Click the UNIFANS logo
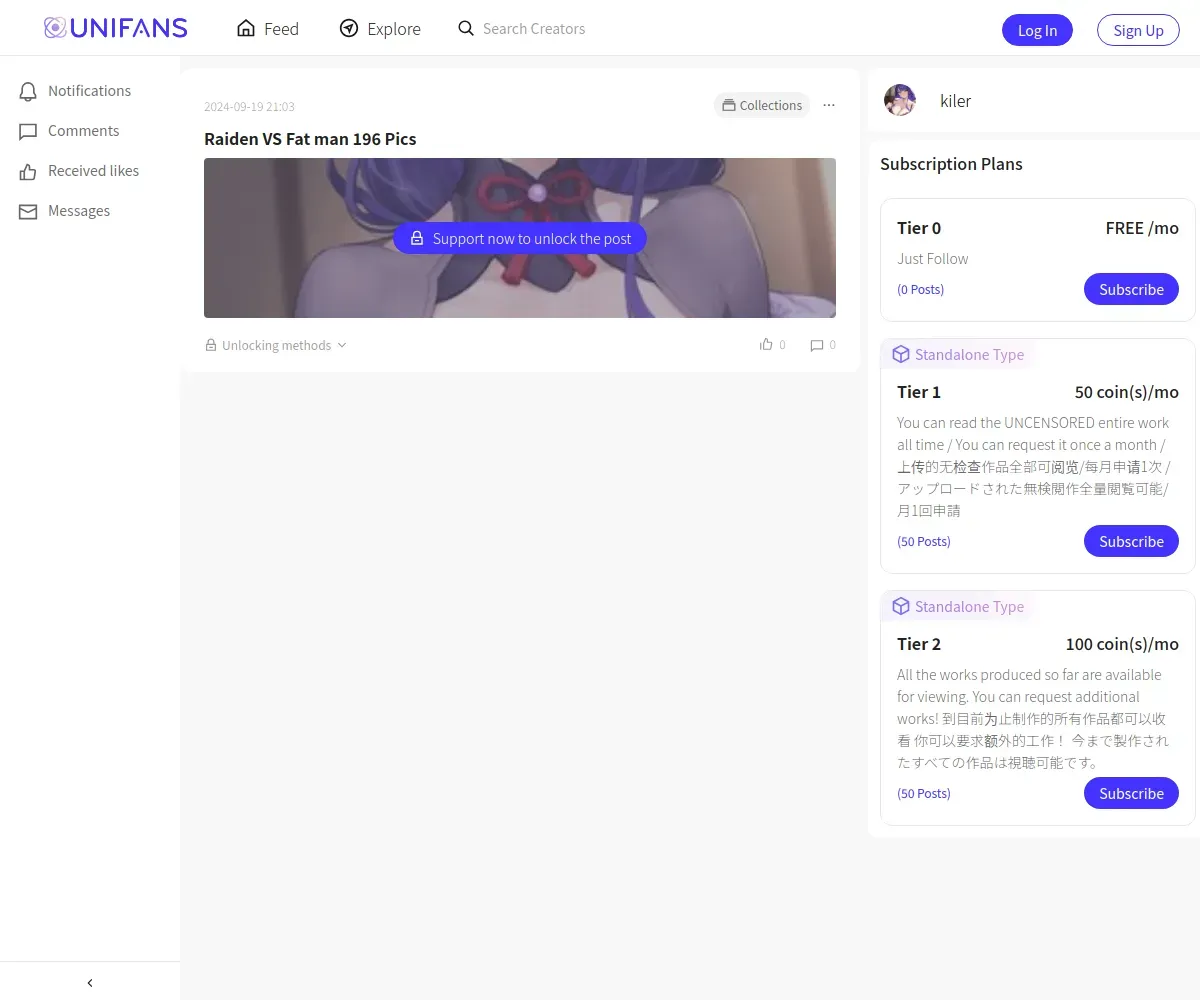 116,28
